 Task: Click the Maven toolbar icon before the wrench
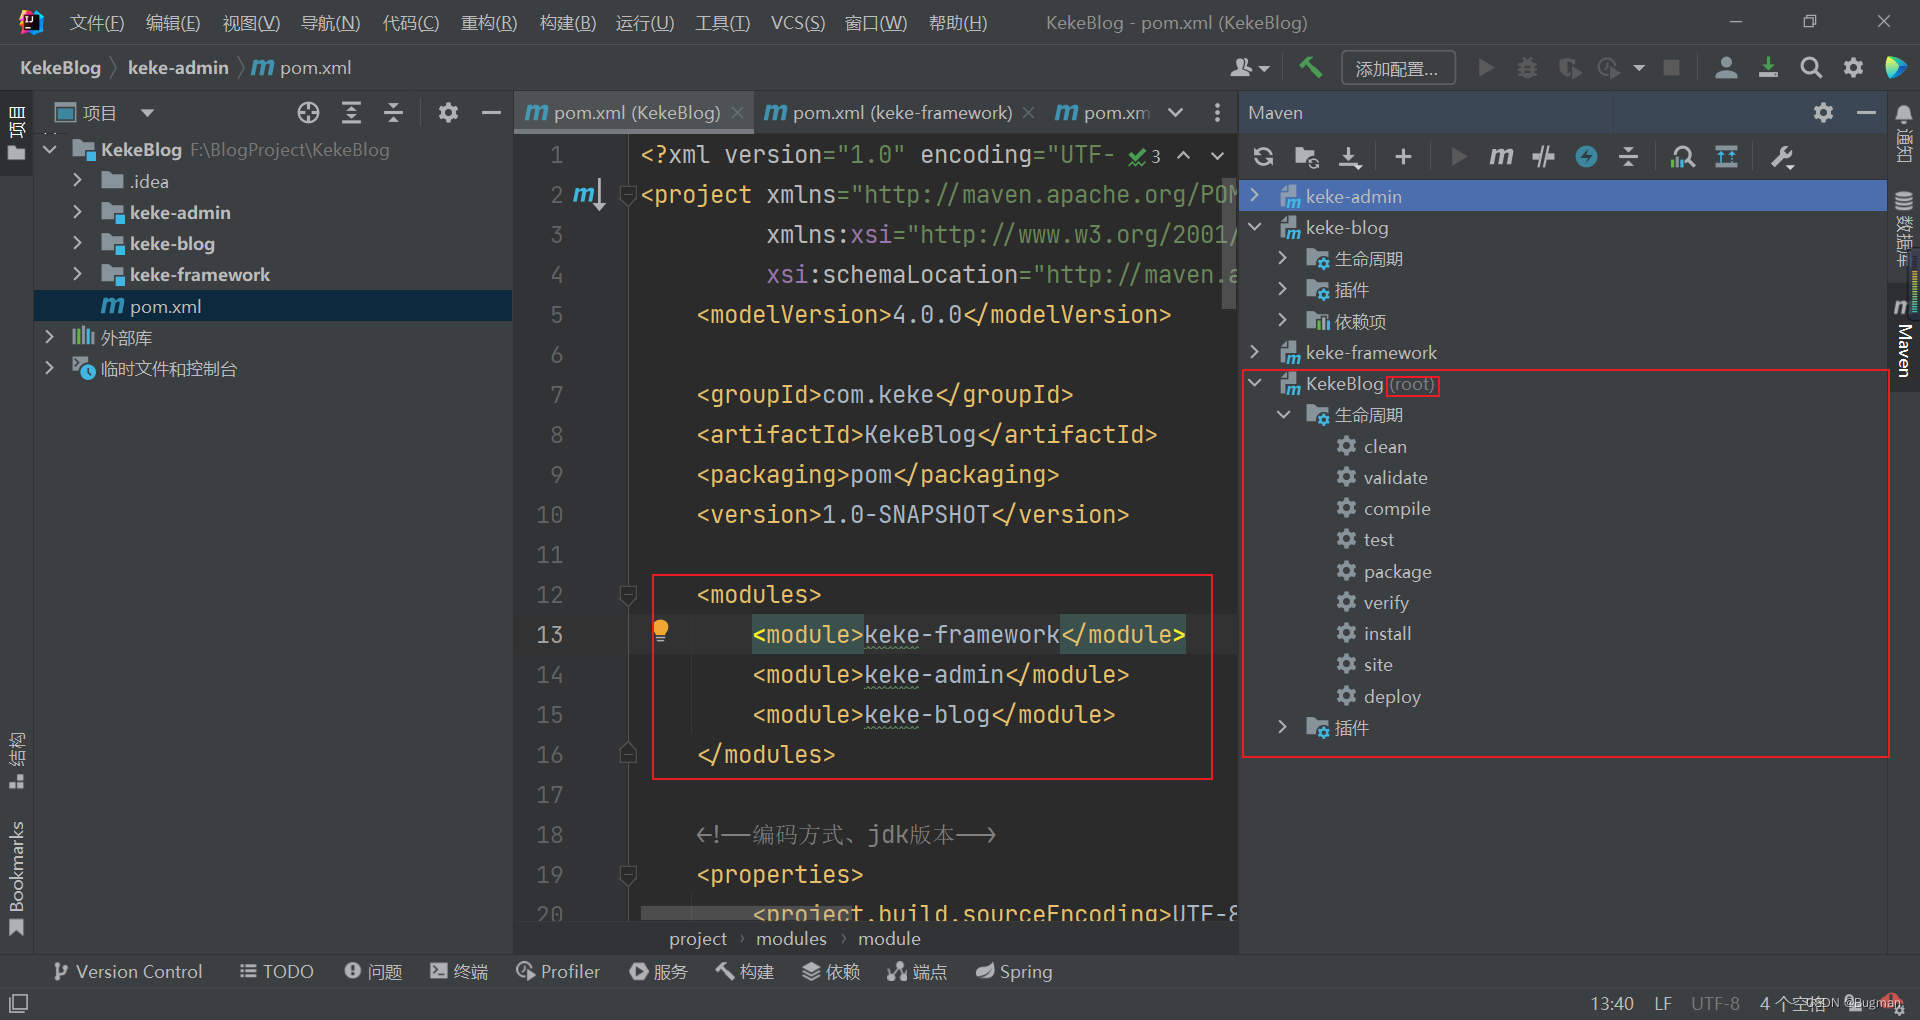[x=1727, y=156]
